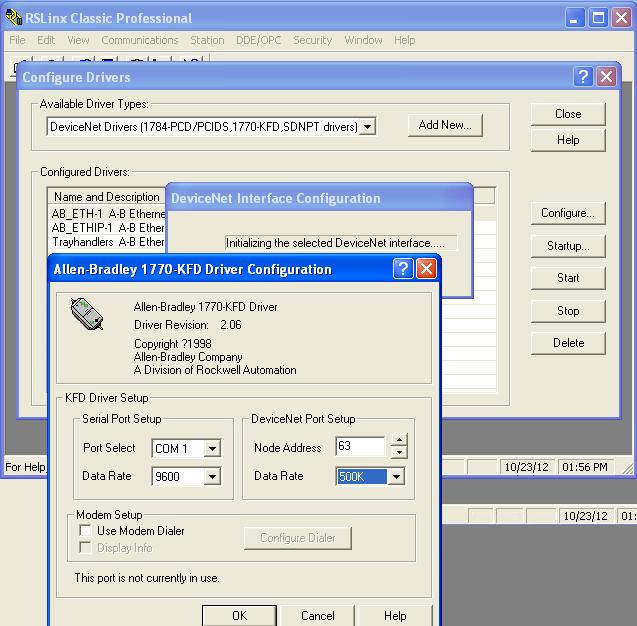This screenshot has height=626, width=637.
Task: Expand the Available Driver Types dropdown
Action: click(x=367, y=127)
